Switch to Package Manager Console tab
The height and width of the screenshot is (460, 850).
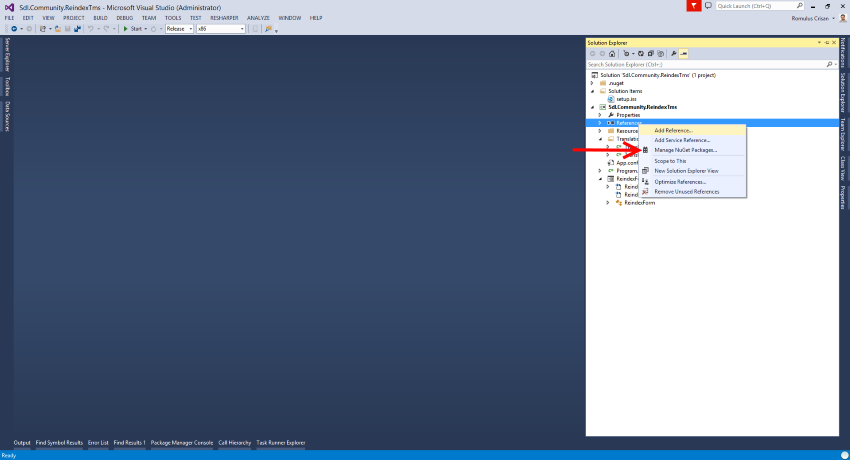(182, 442)
